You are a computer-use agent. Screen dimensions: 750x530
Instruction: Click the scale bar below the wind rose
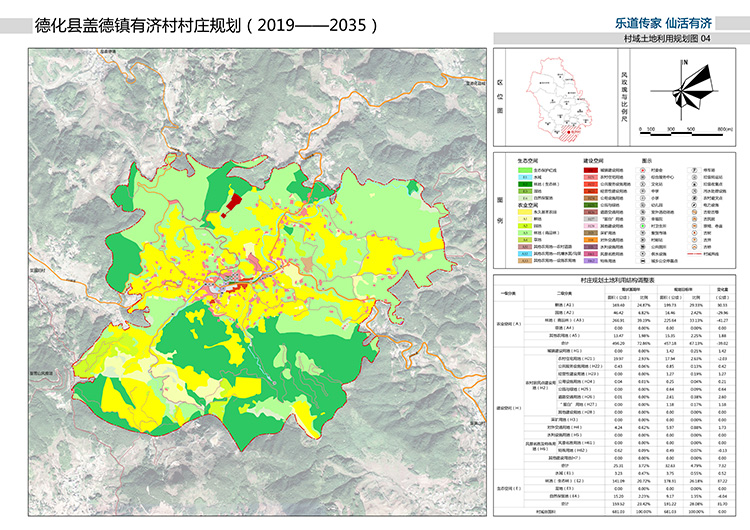pyautogui.click(x=681, y=133)
